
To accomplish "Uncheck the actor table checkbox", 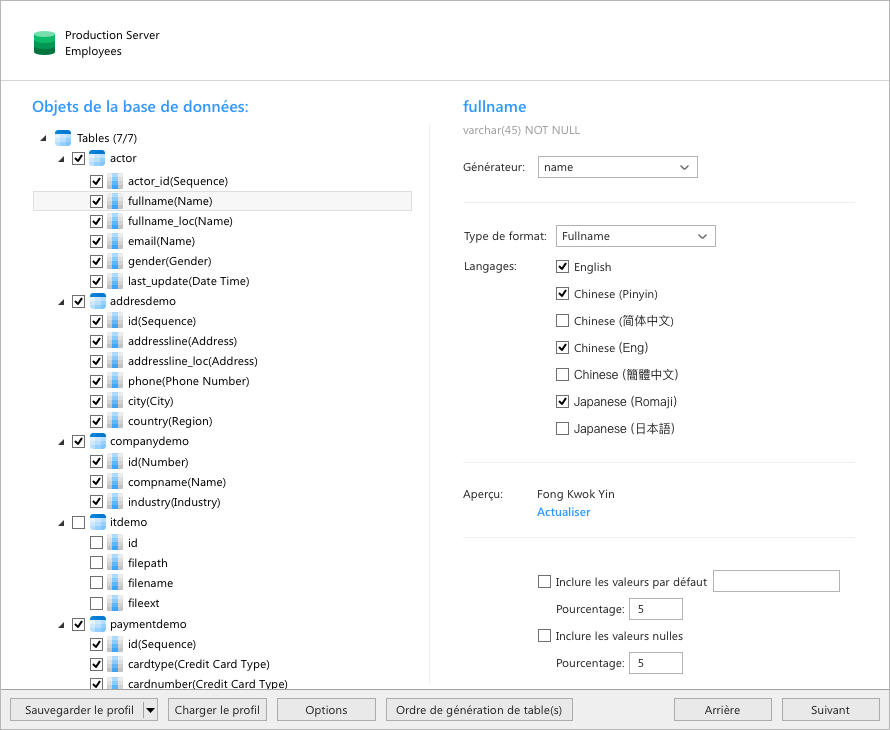I will 78,158.
